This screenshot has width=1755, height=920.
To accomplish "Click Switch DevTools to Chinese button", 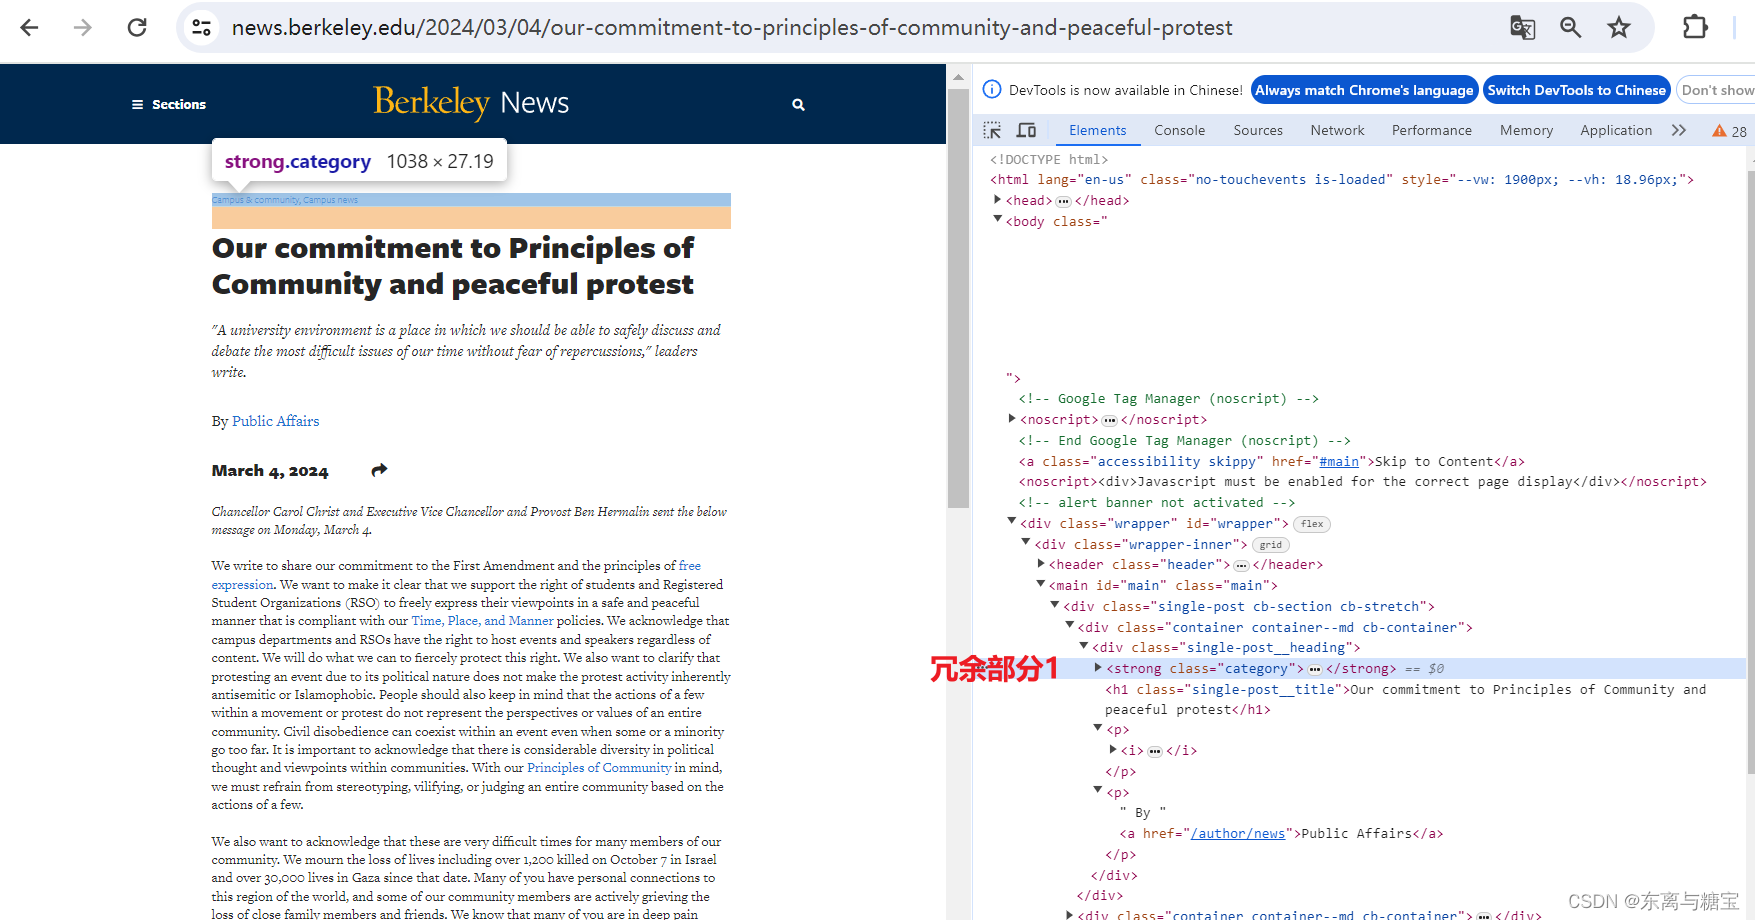I will tap(1576, 90).
